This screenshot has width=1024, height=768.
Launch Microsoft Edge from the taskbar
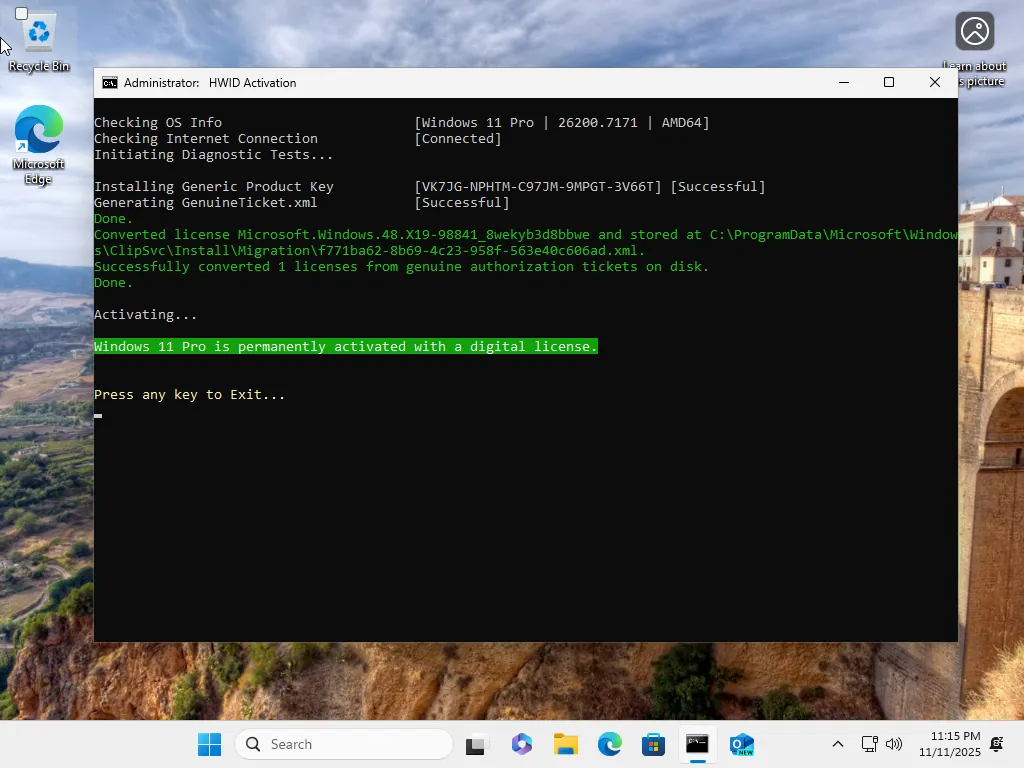609,744
